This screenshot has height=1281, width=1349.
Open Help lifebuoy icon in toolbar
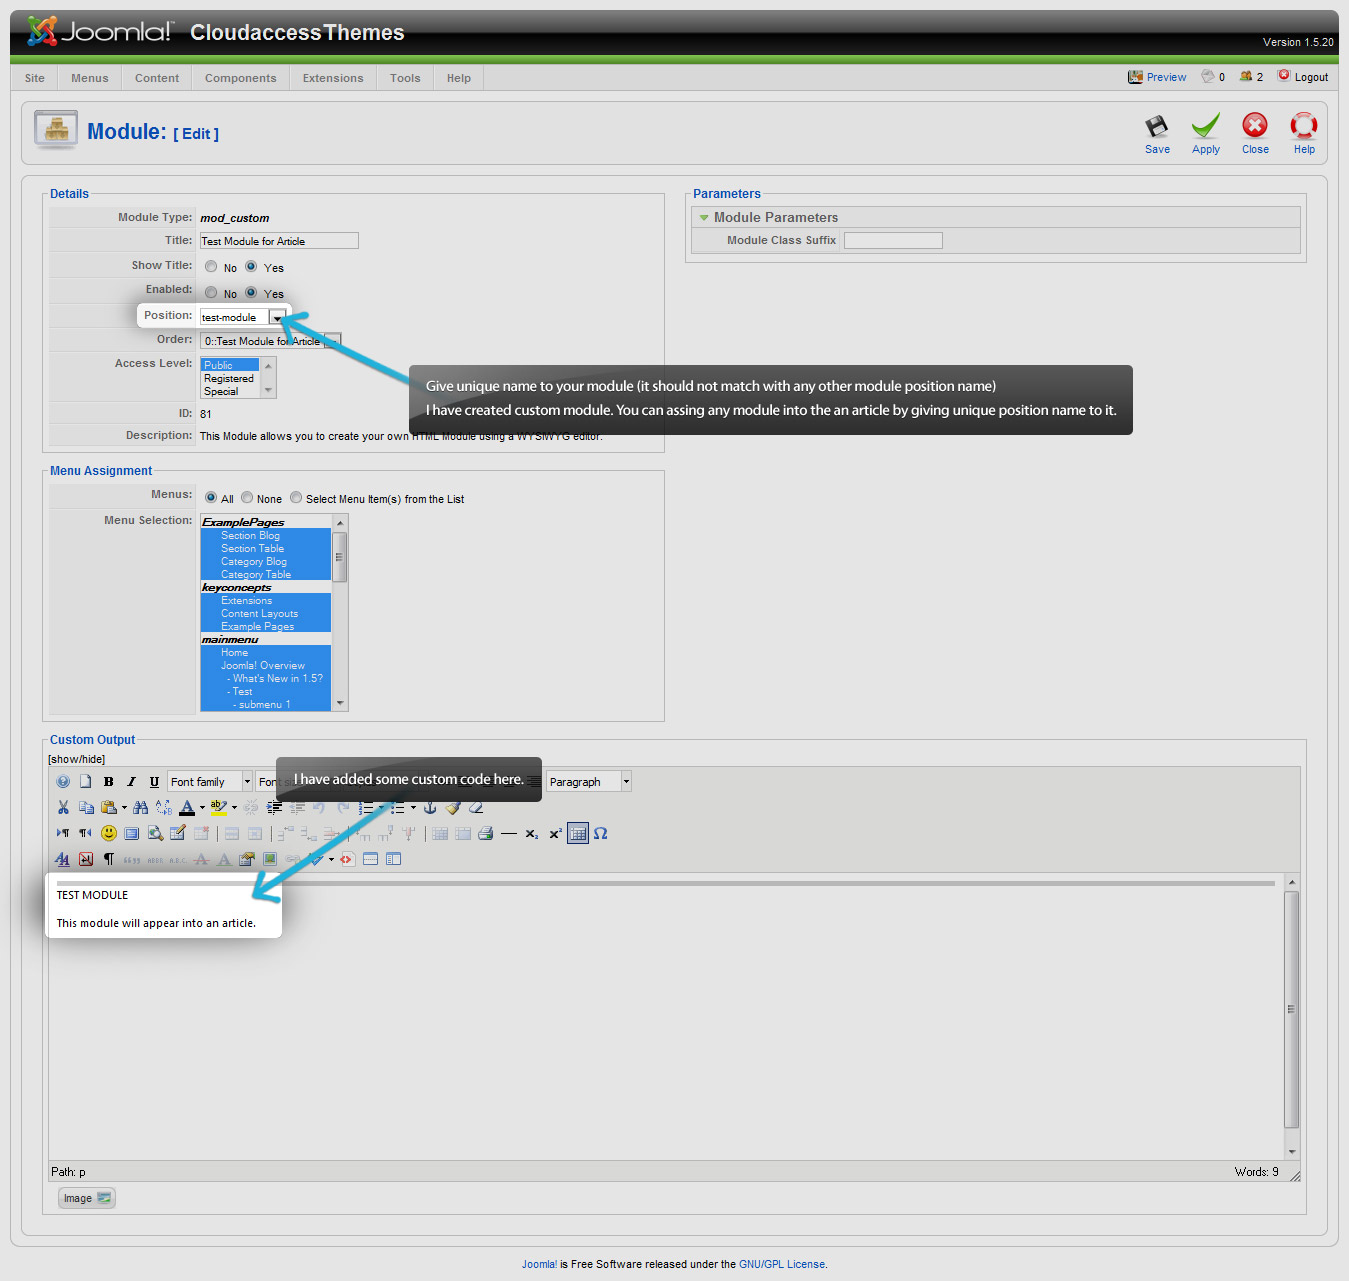coord(1304,125)
